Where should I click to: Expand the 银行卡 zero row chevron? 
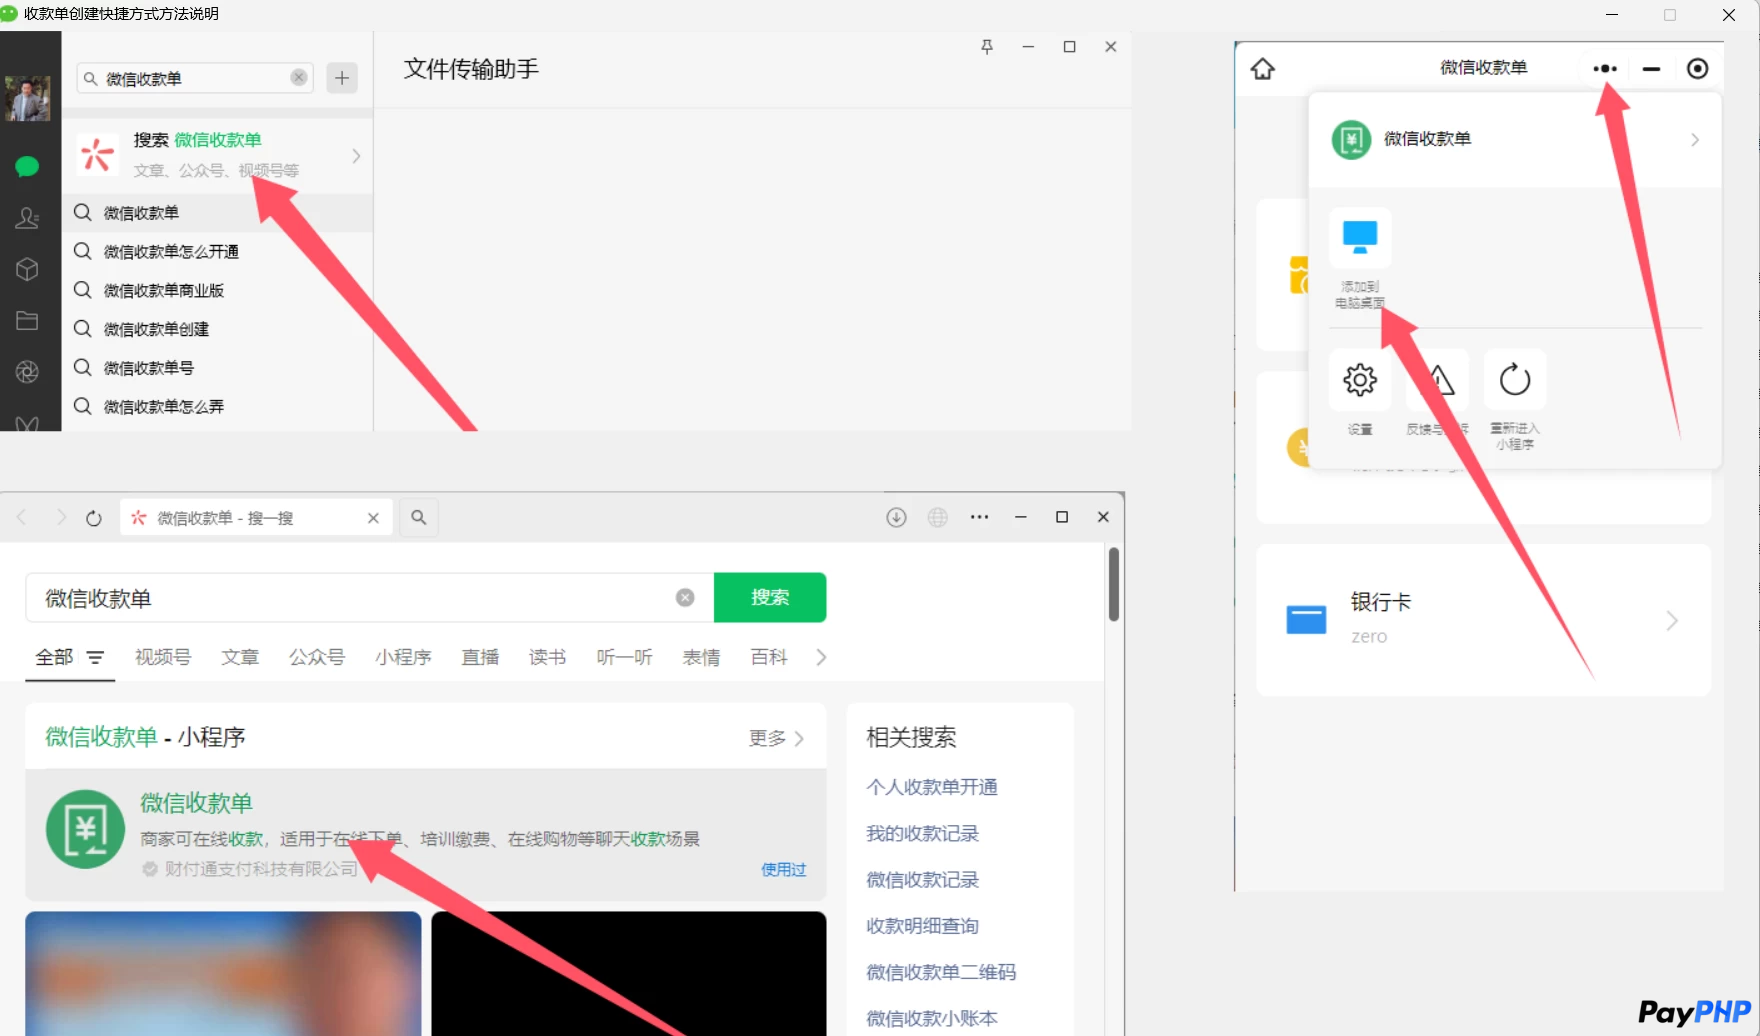1672,621
